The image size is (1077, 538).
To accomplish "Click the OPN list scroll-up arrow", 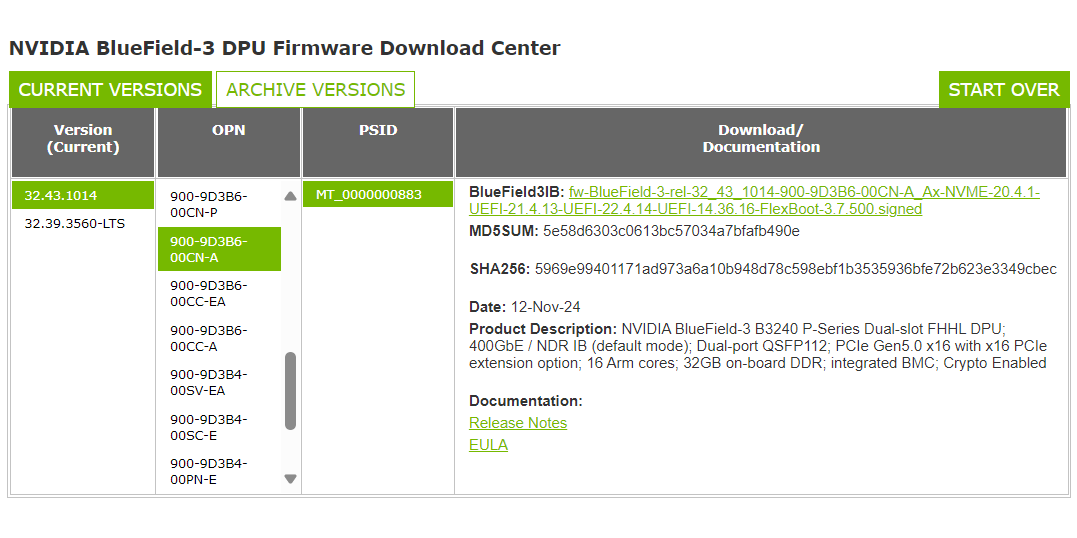I will 290,197.
